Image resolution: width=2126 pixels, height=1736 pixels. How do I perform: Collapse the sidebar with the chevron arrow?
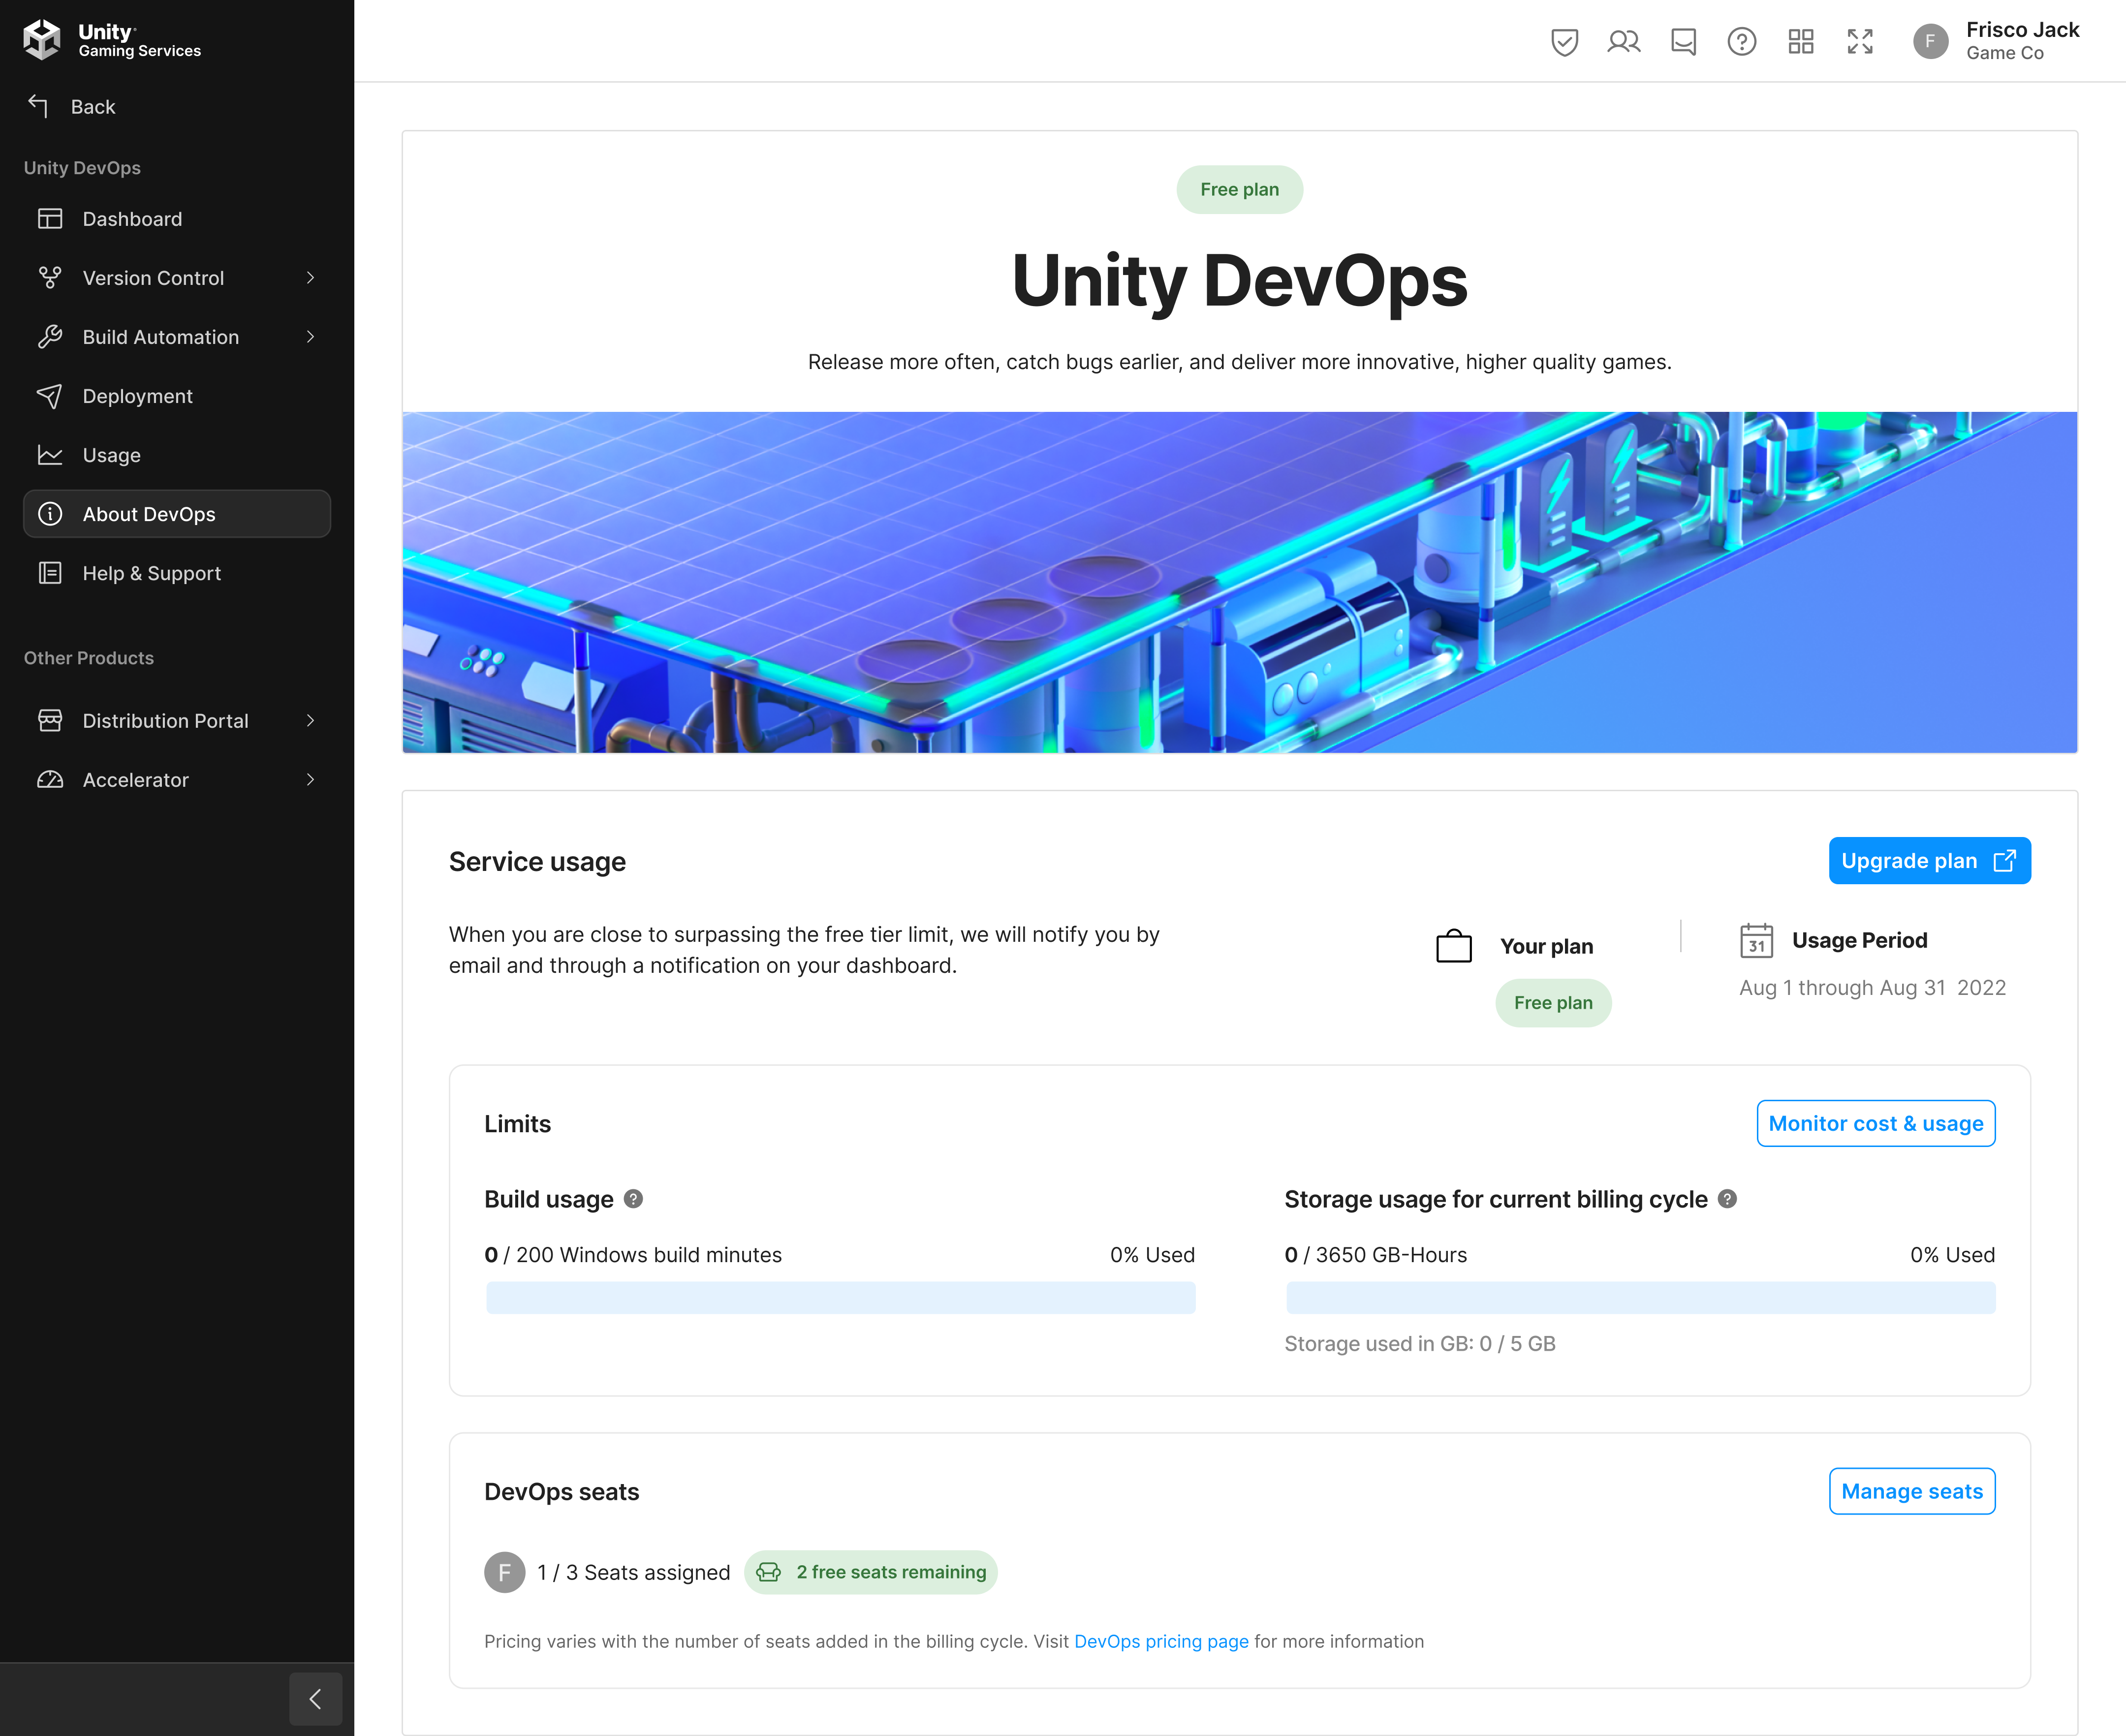[316, 1699]
